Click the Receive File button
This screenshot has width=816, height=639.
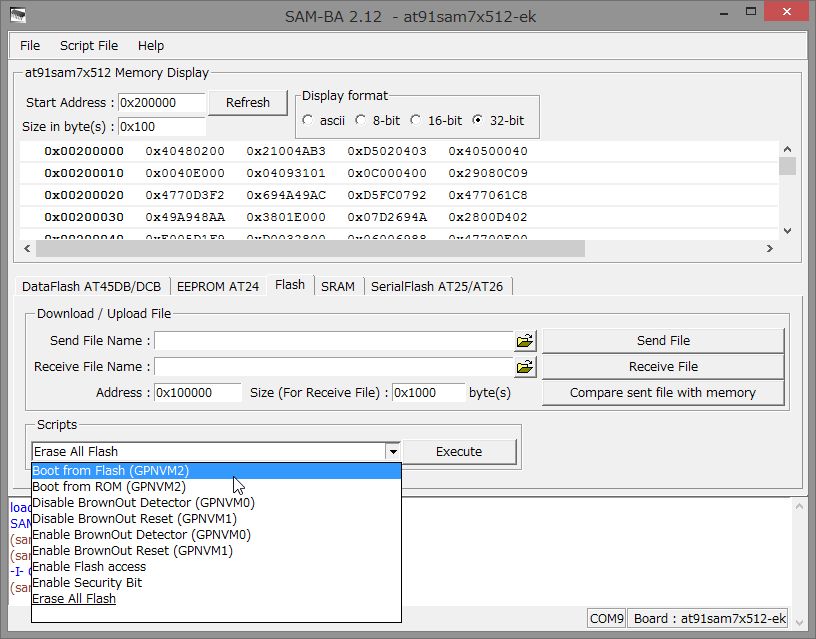click(x=664, y=367)
